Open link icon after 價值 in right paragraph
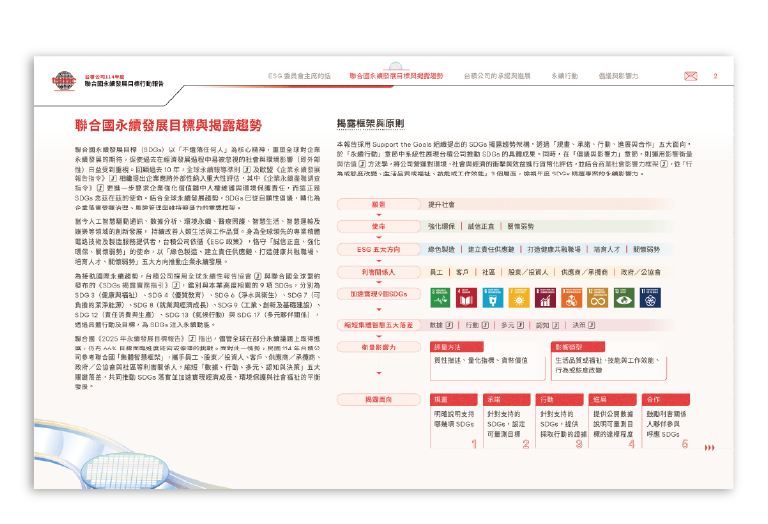 [362, 164]
